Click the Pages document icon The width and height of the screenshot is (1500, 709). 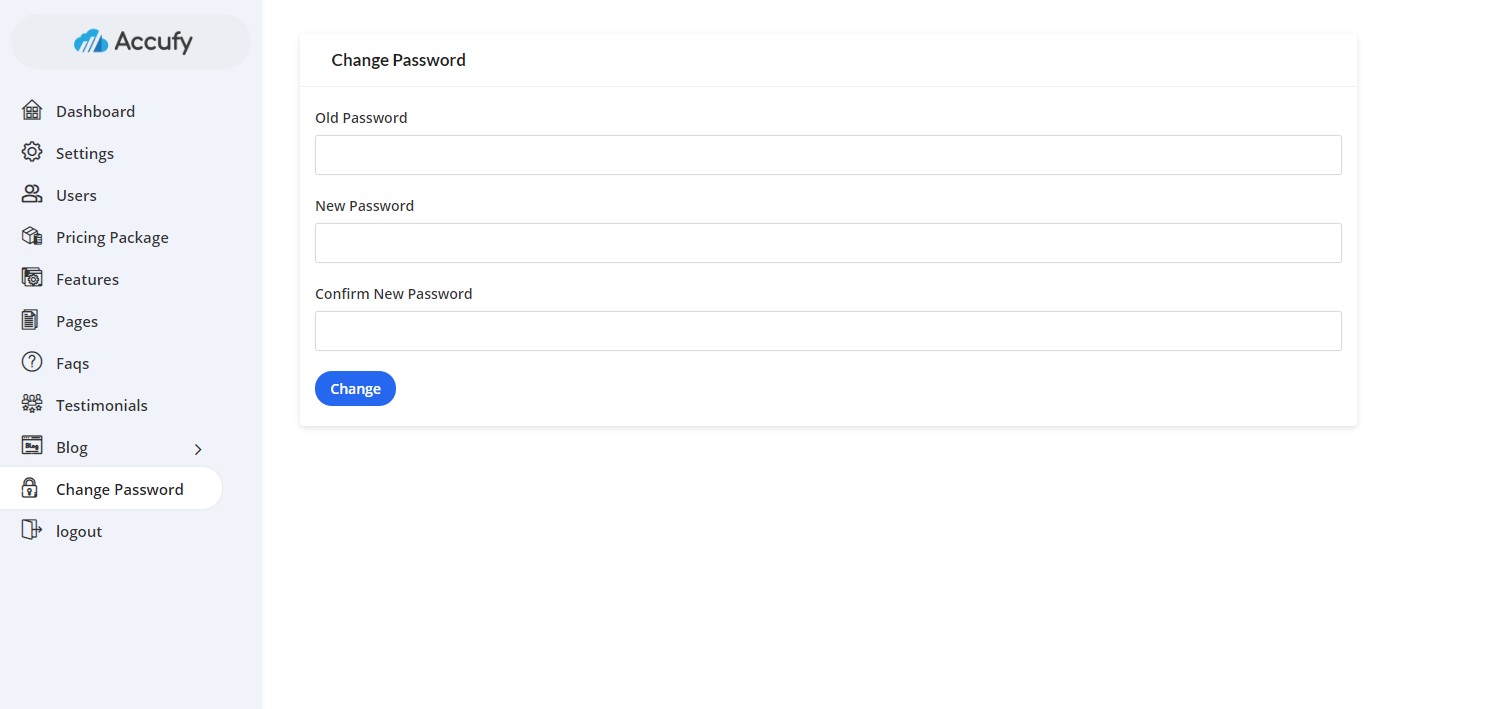pos(31,320)
